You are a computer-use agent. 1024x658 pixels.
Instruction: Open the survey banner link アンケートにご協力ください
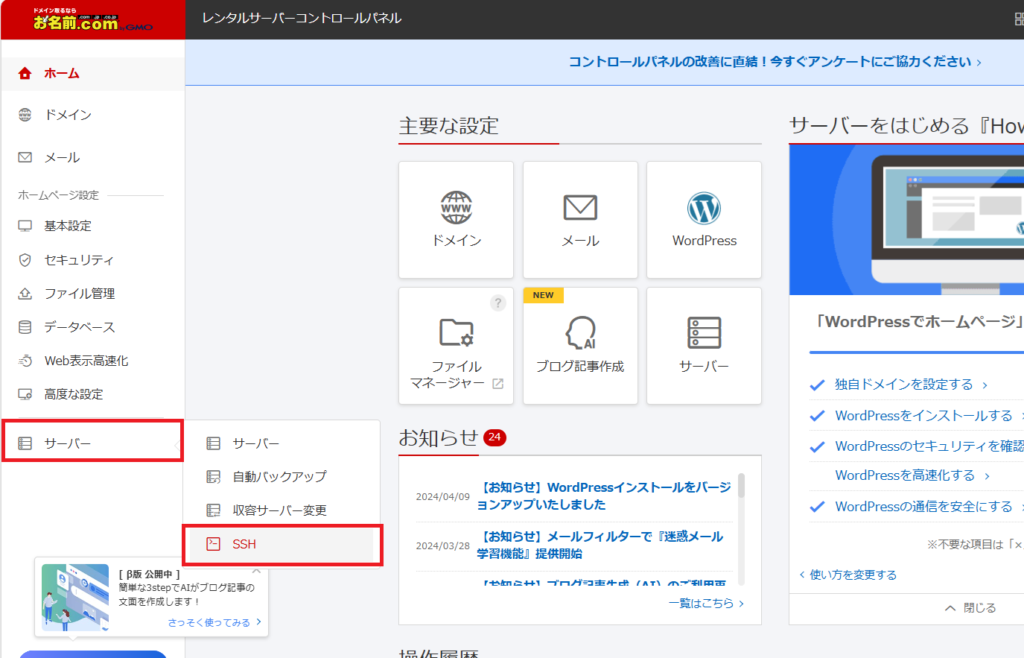[775, 62]
